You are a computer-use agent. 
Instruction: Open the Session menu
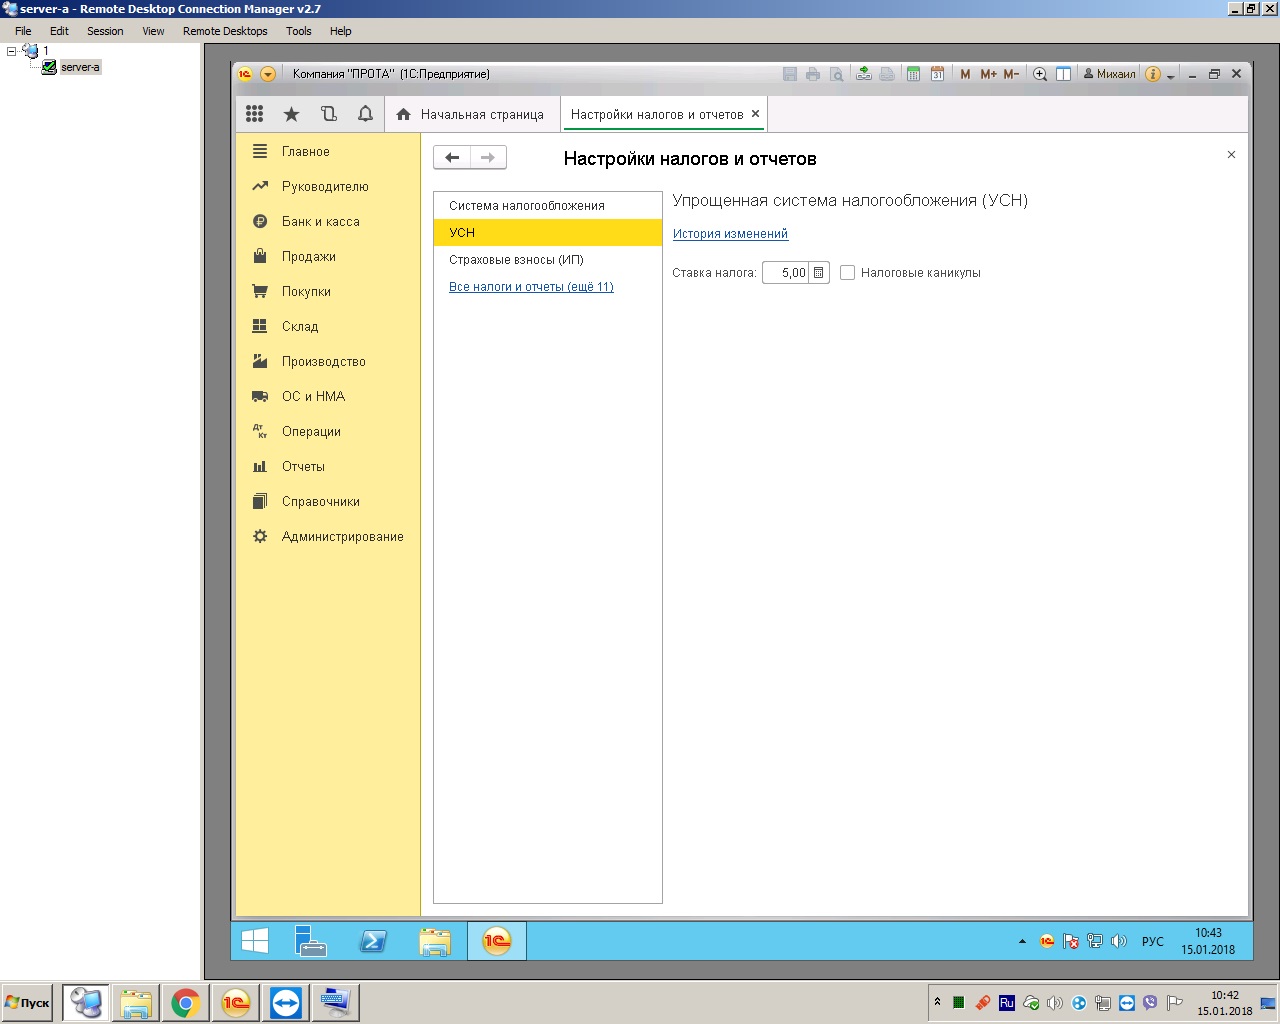(105, 31)
